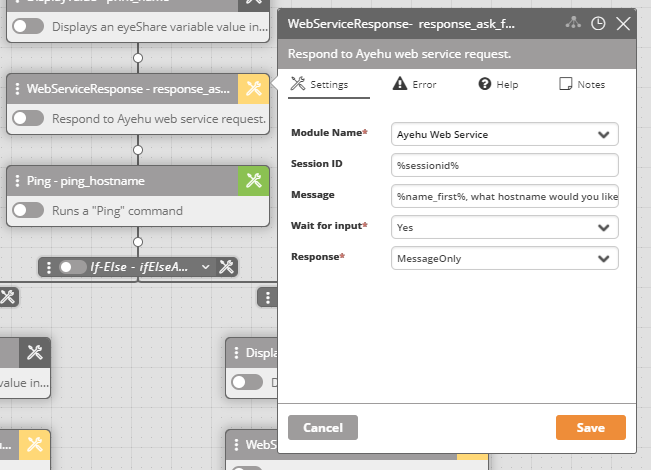Open the Wait for input dropdown
The image size is (651, 470).
point(504,227)
